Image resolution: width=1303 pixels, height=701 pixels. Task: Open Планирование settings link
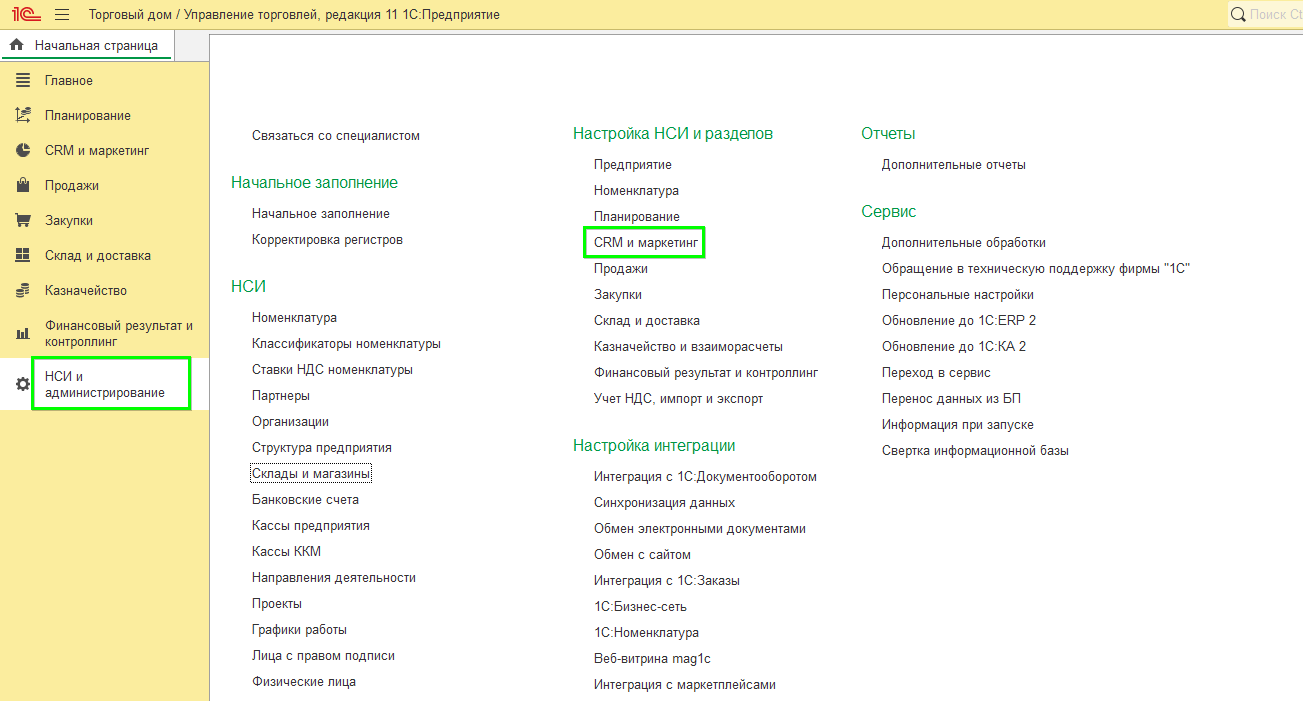pos(637,216)
